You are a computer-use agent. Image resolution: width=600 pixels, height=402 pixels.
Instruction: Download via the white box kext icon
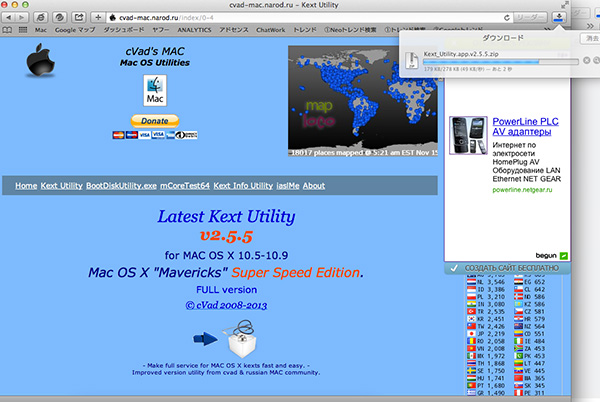click(x=241, y=339)
